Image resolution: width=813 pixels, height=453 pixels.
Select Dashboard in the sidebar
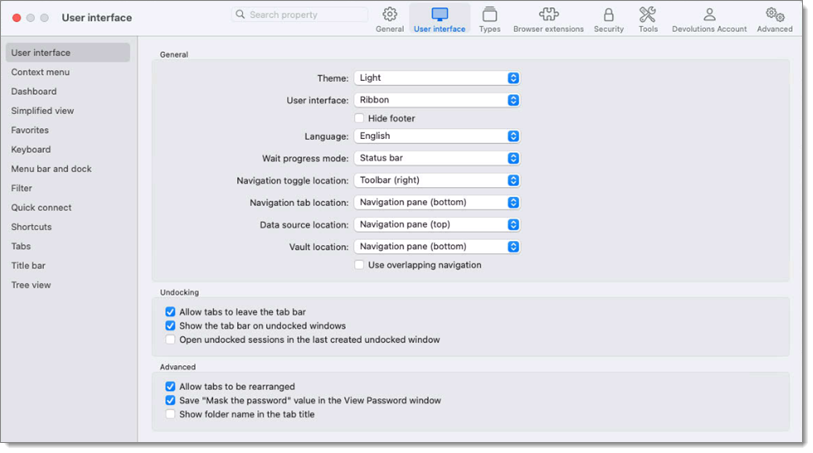(x=34, y=91)
